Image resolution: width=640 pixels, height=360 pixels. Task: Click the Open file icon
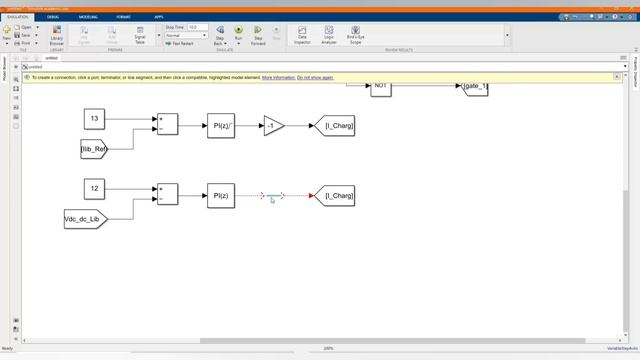17,27
